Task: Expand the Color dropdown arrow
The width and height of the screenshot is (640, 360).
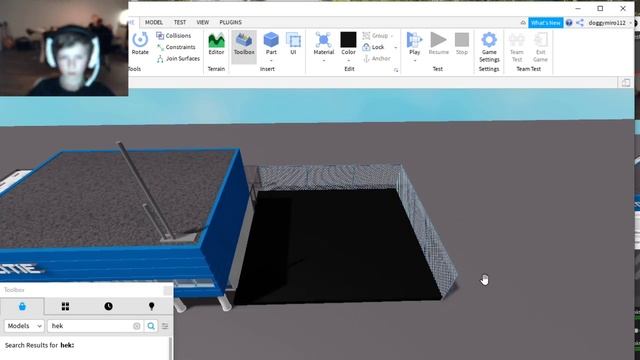Action: [348, 61]
